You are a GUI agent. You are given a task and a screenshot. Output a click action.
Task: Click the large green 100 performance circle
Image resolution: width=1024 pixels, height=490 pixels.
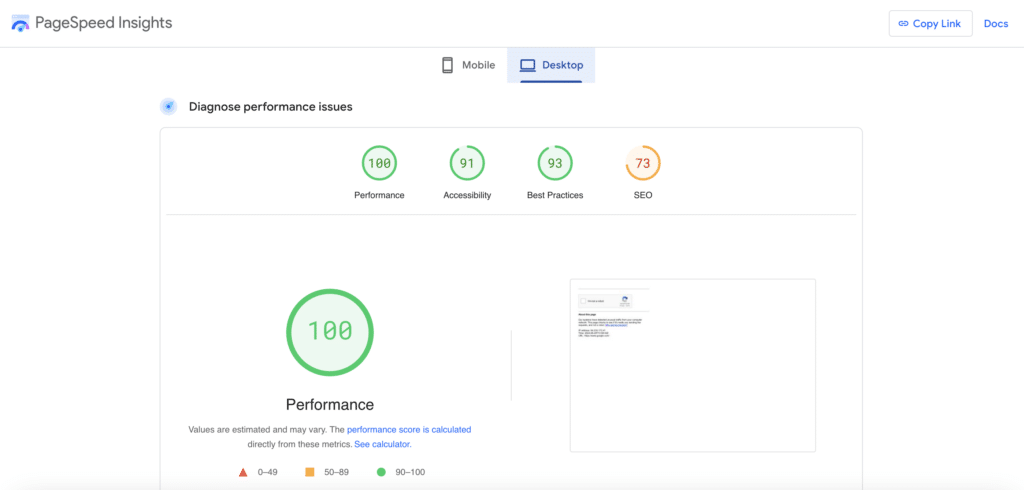(330, 332)
